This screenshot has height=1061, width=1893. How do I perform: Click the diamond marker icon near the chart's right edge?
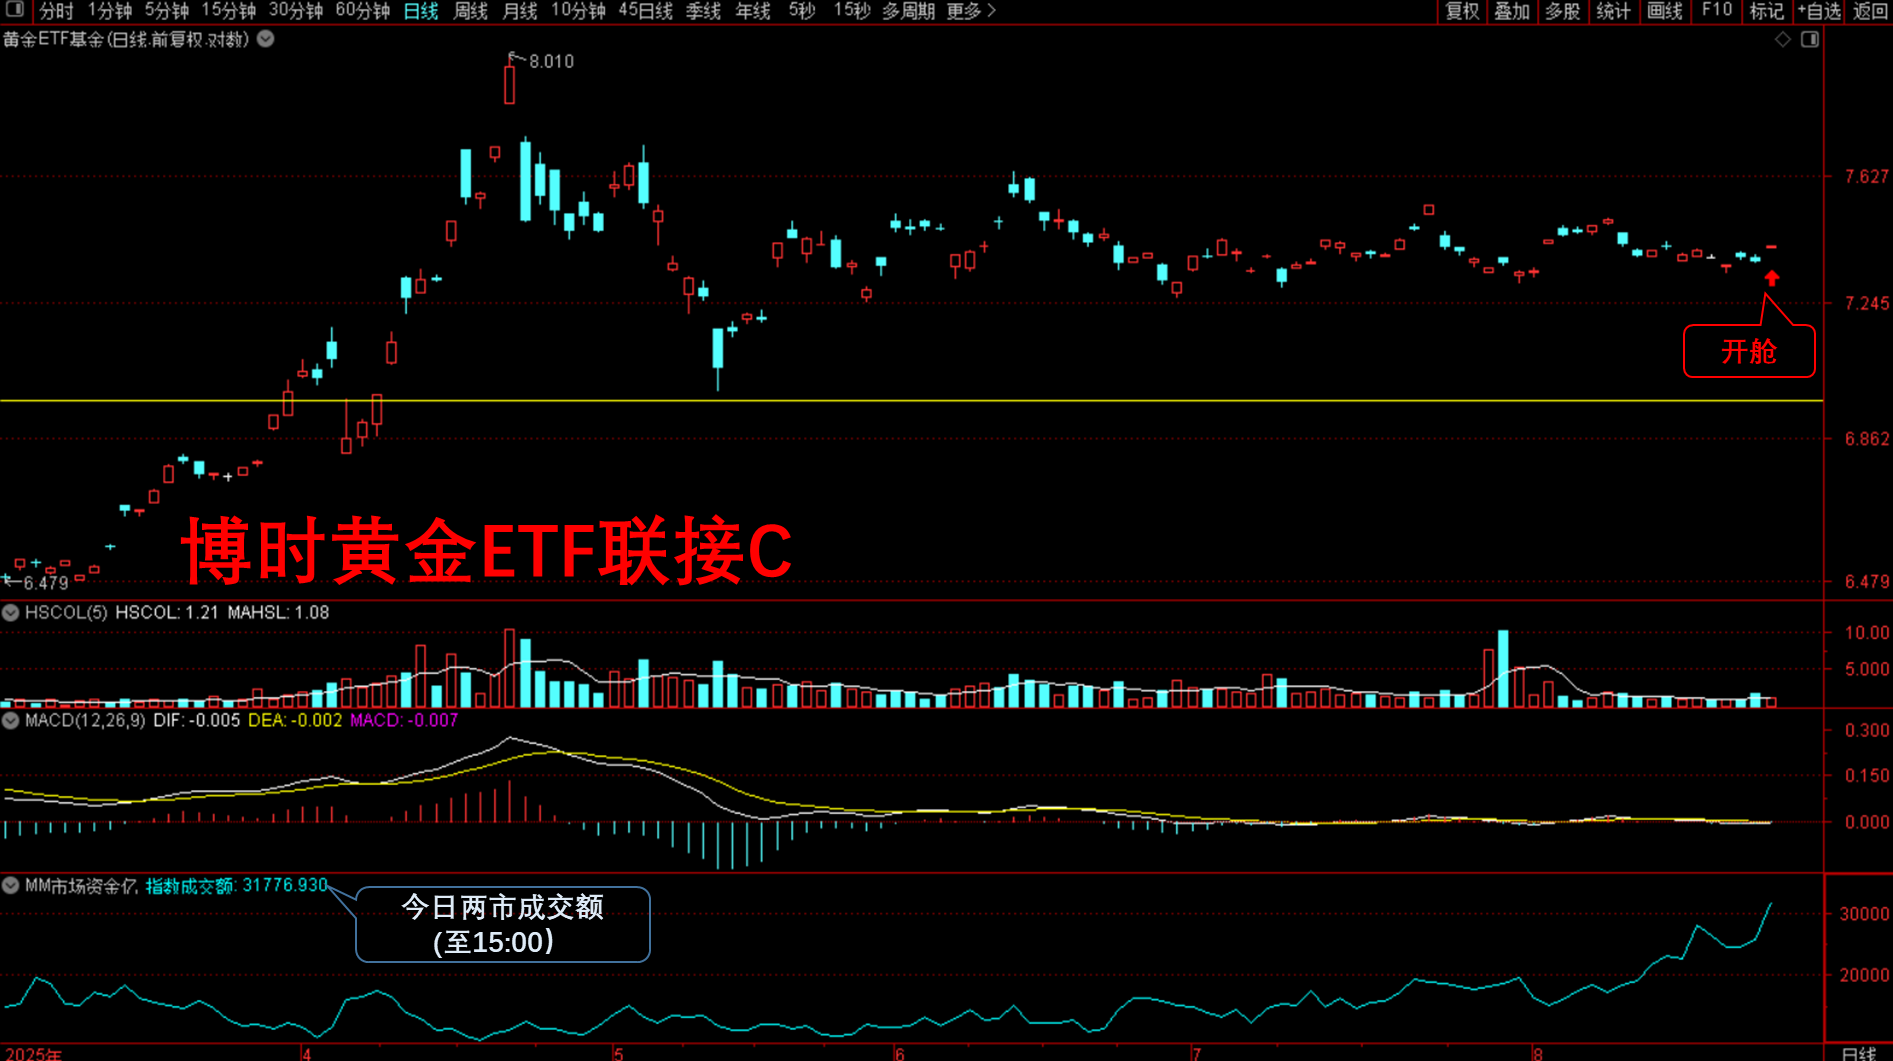[1782, 39]
